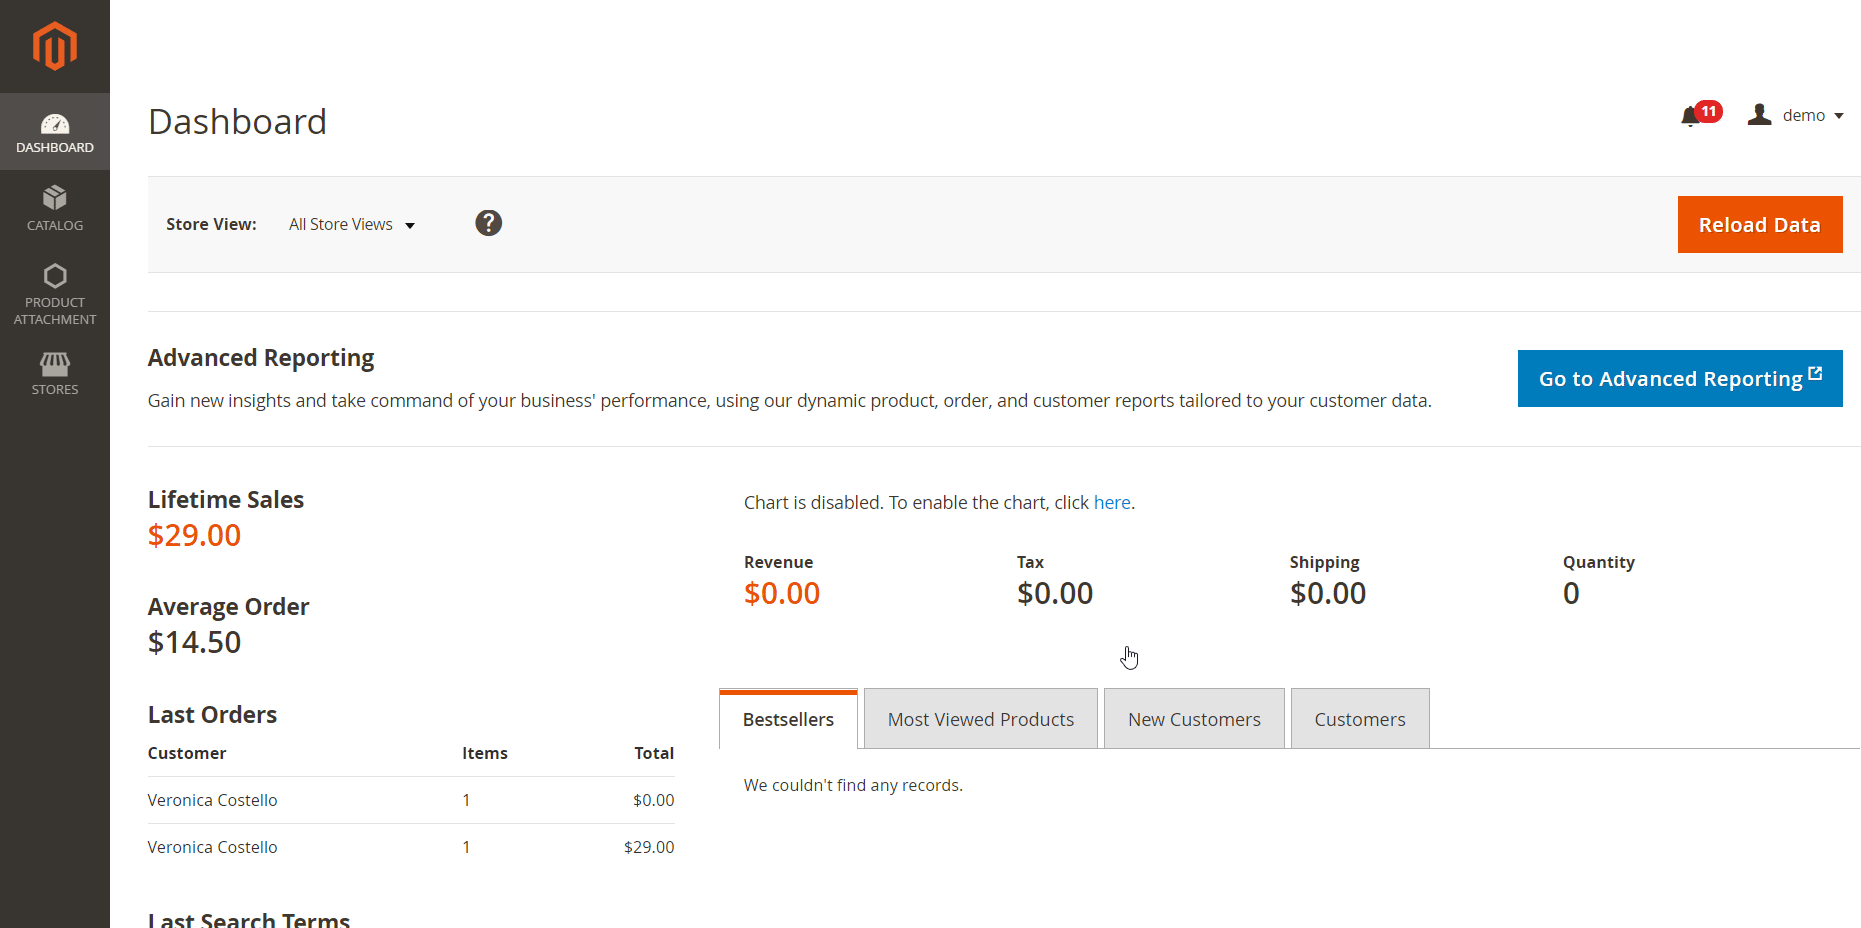1861x928 pixels.
Task: Click the 'here' link to enable chart
Action: (x=1111, y=503)
